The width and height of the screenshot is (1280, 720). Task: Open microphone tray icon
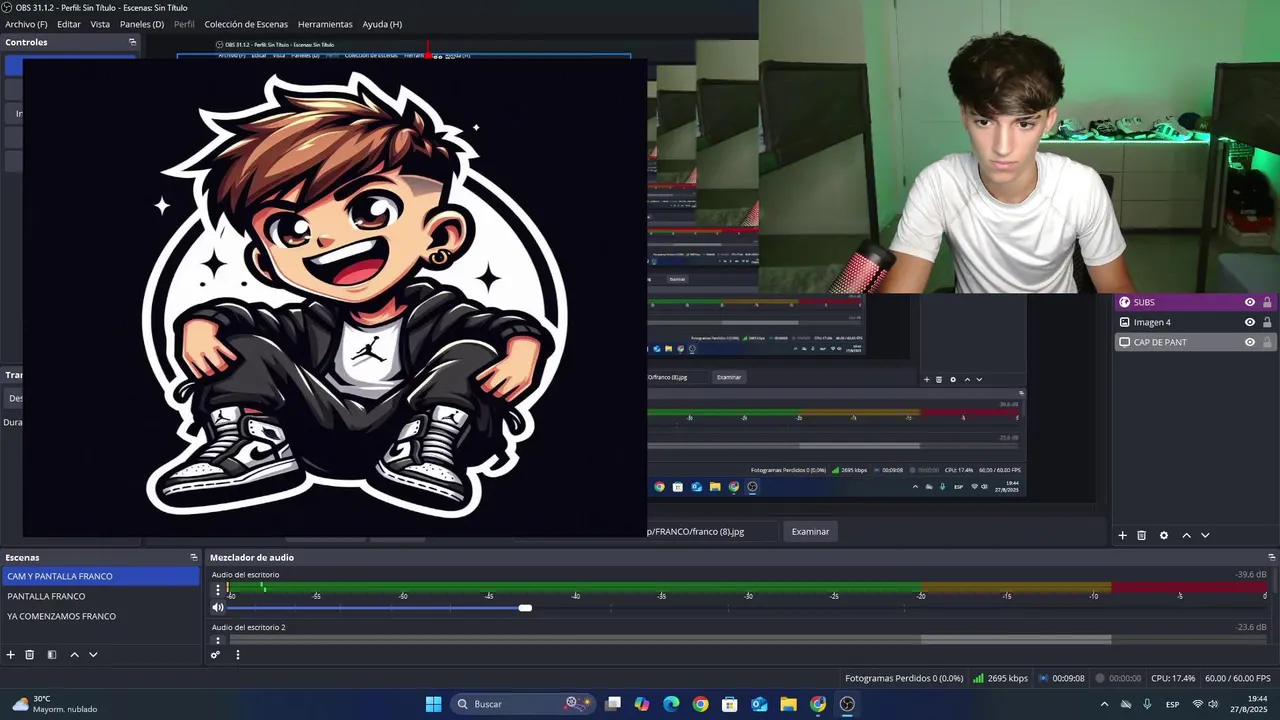coord(1147,704)
